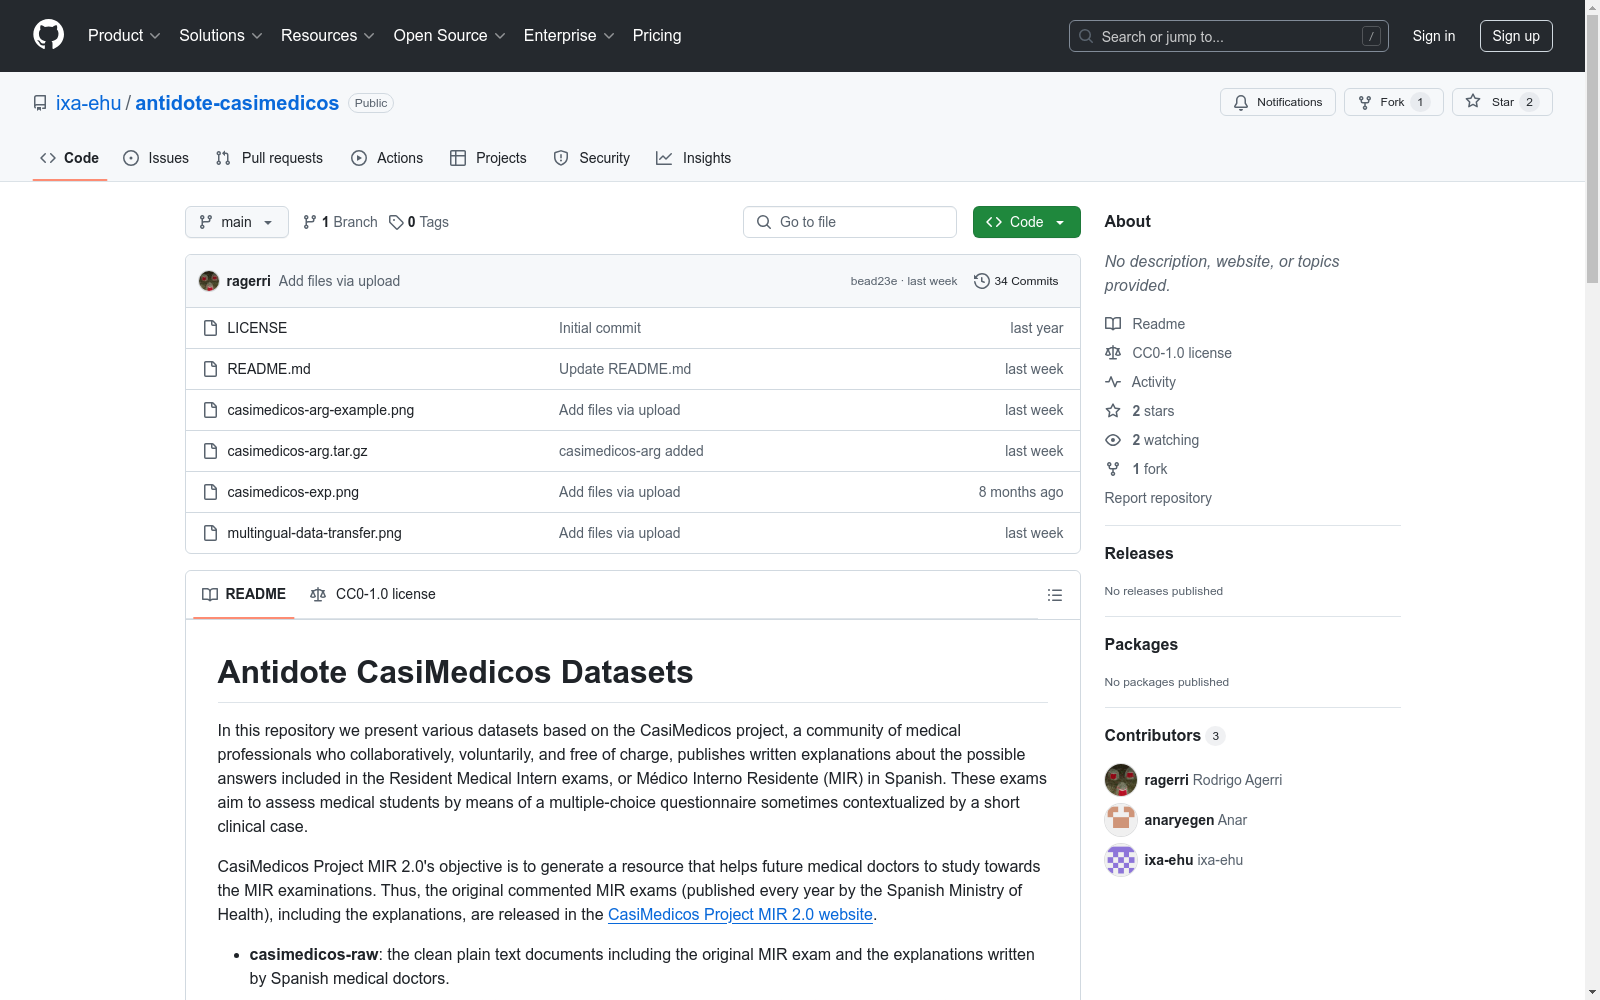The height and width of the screenshot is (1000, 1600).
Task: Open the 34 Commits link
Action: [x=1016, y=281]
